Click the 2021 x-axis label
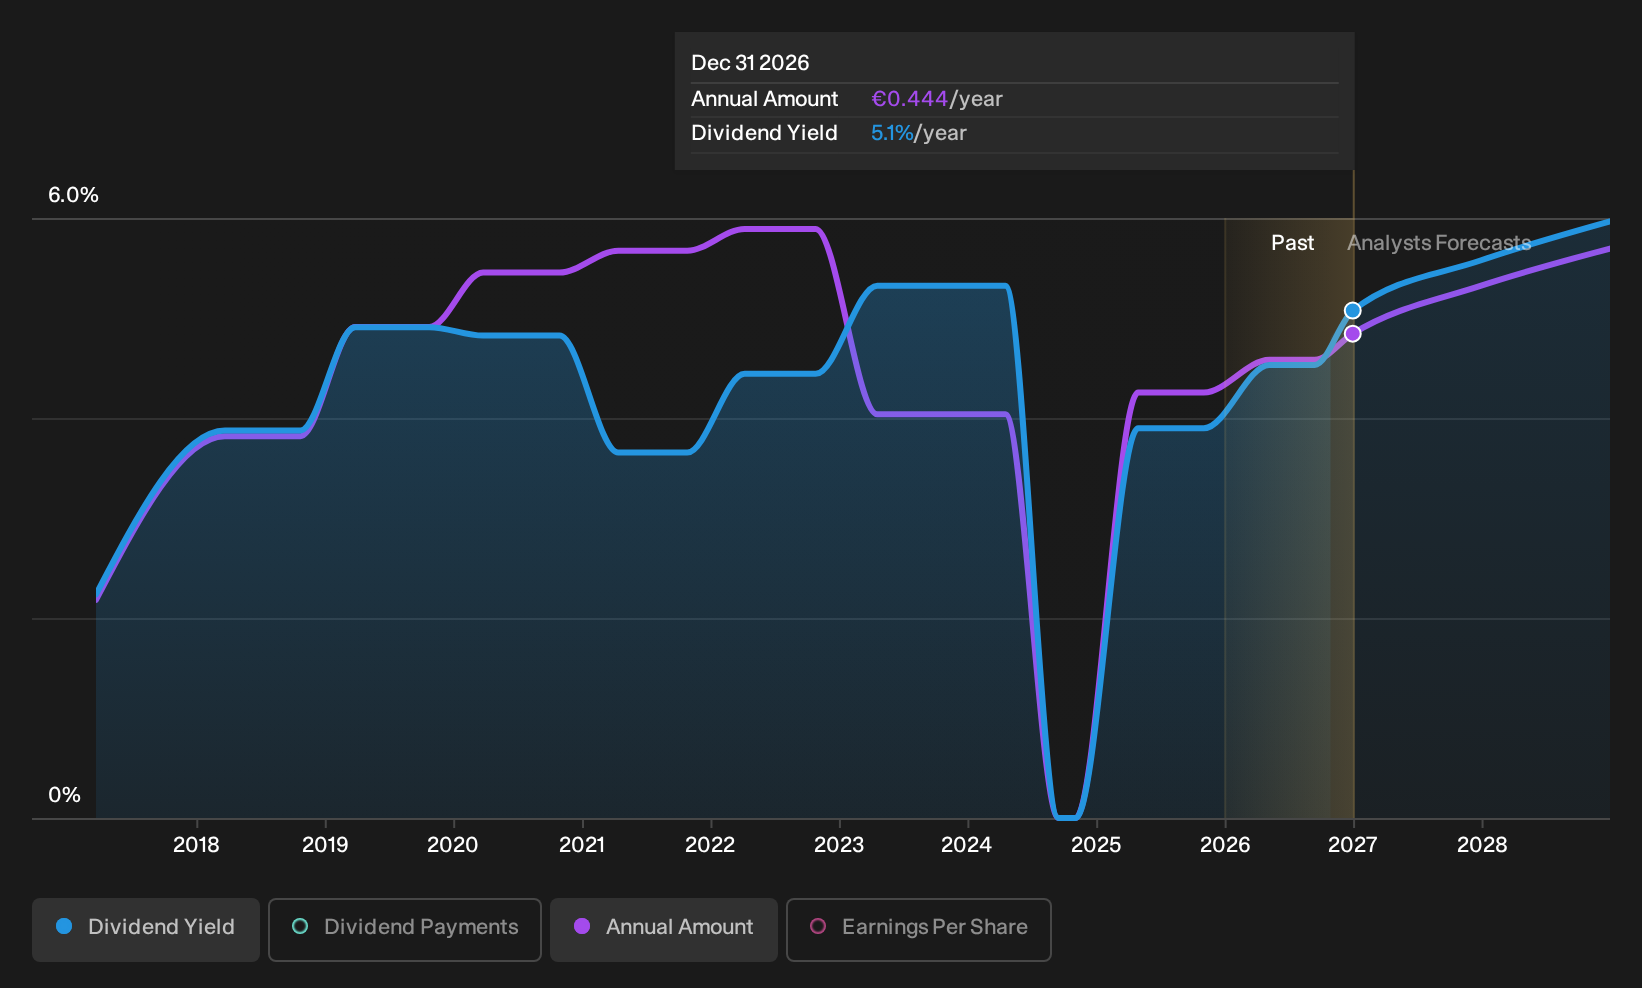Image resolution: width=1642 pixels, height=988 pixels. (x=582, y=845)
